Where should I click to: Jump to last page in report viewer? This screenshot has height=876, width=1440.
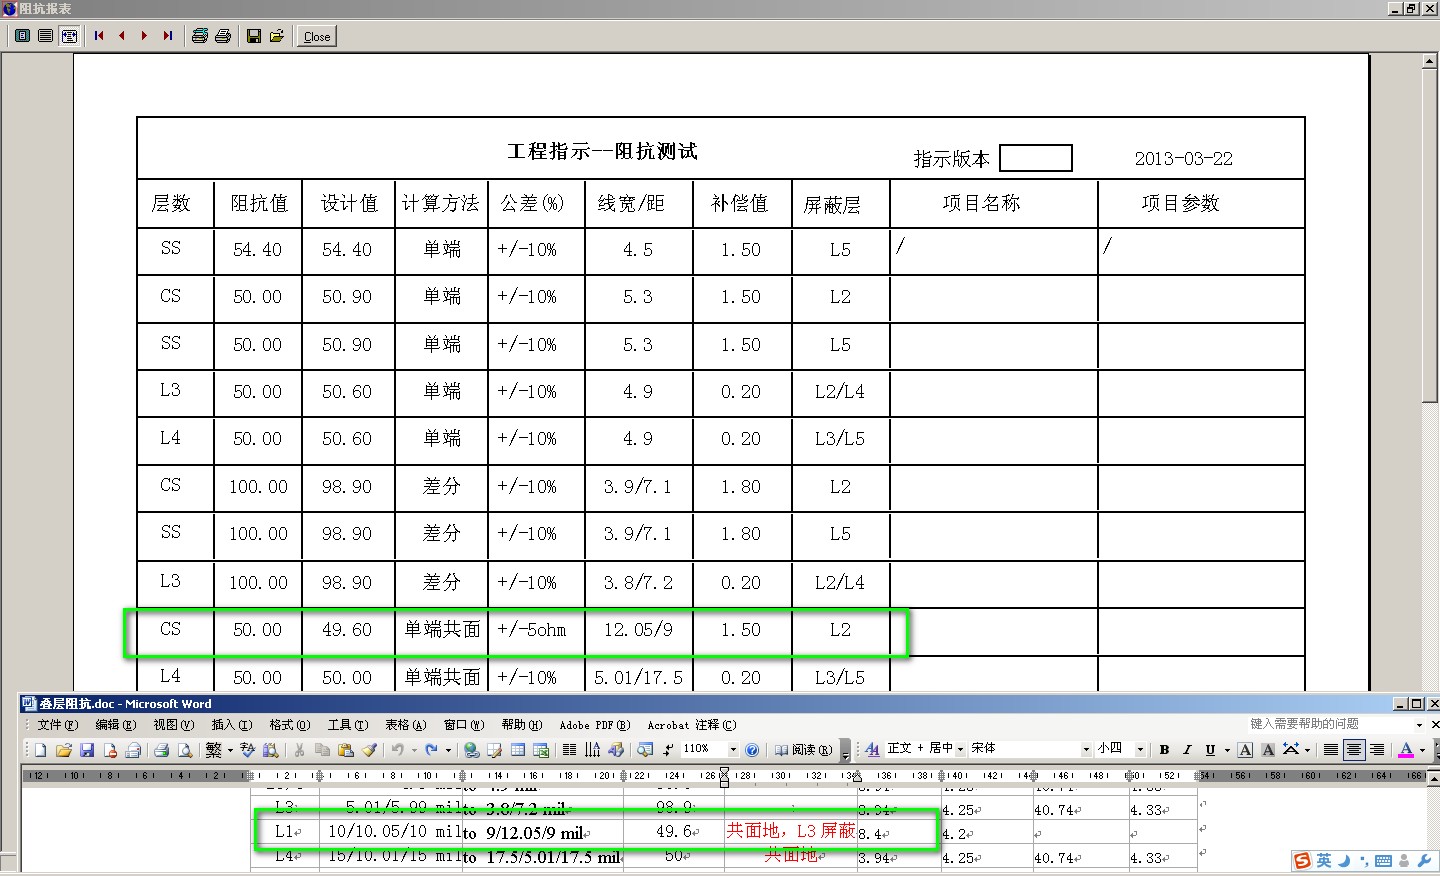click(168, 36)
